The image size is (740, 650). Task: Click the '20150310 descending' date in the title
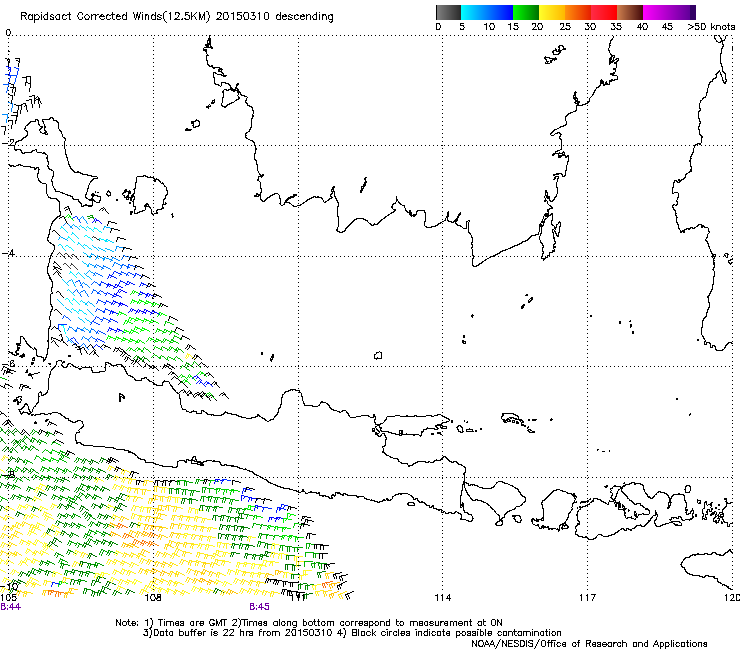pyautogui.click(x=275, y=17)
